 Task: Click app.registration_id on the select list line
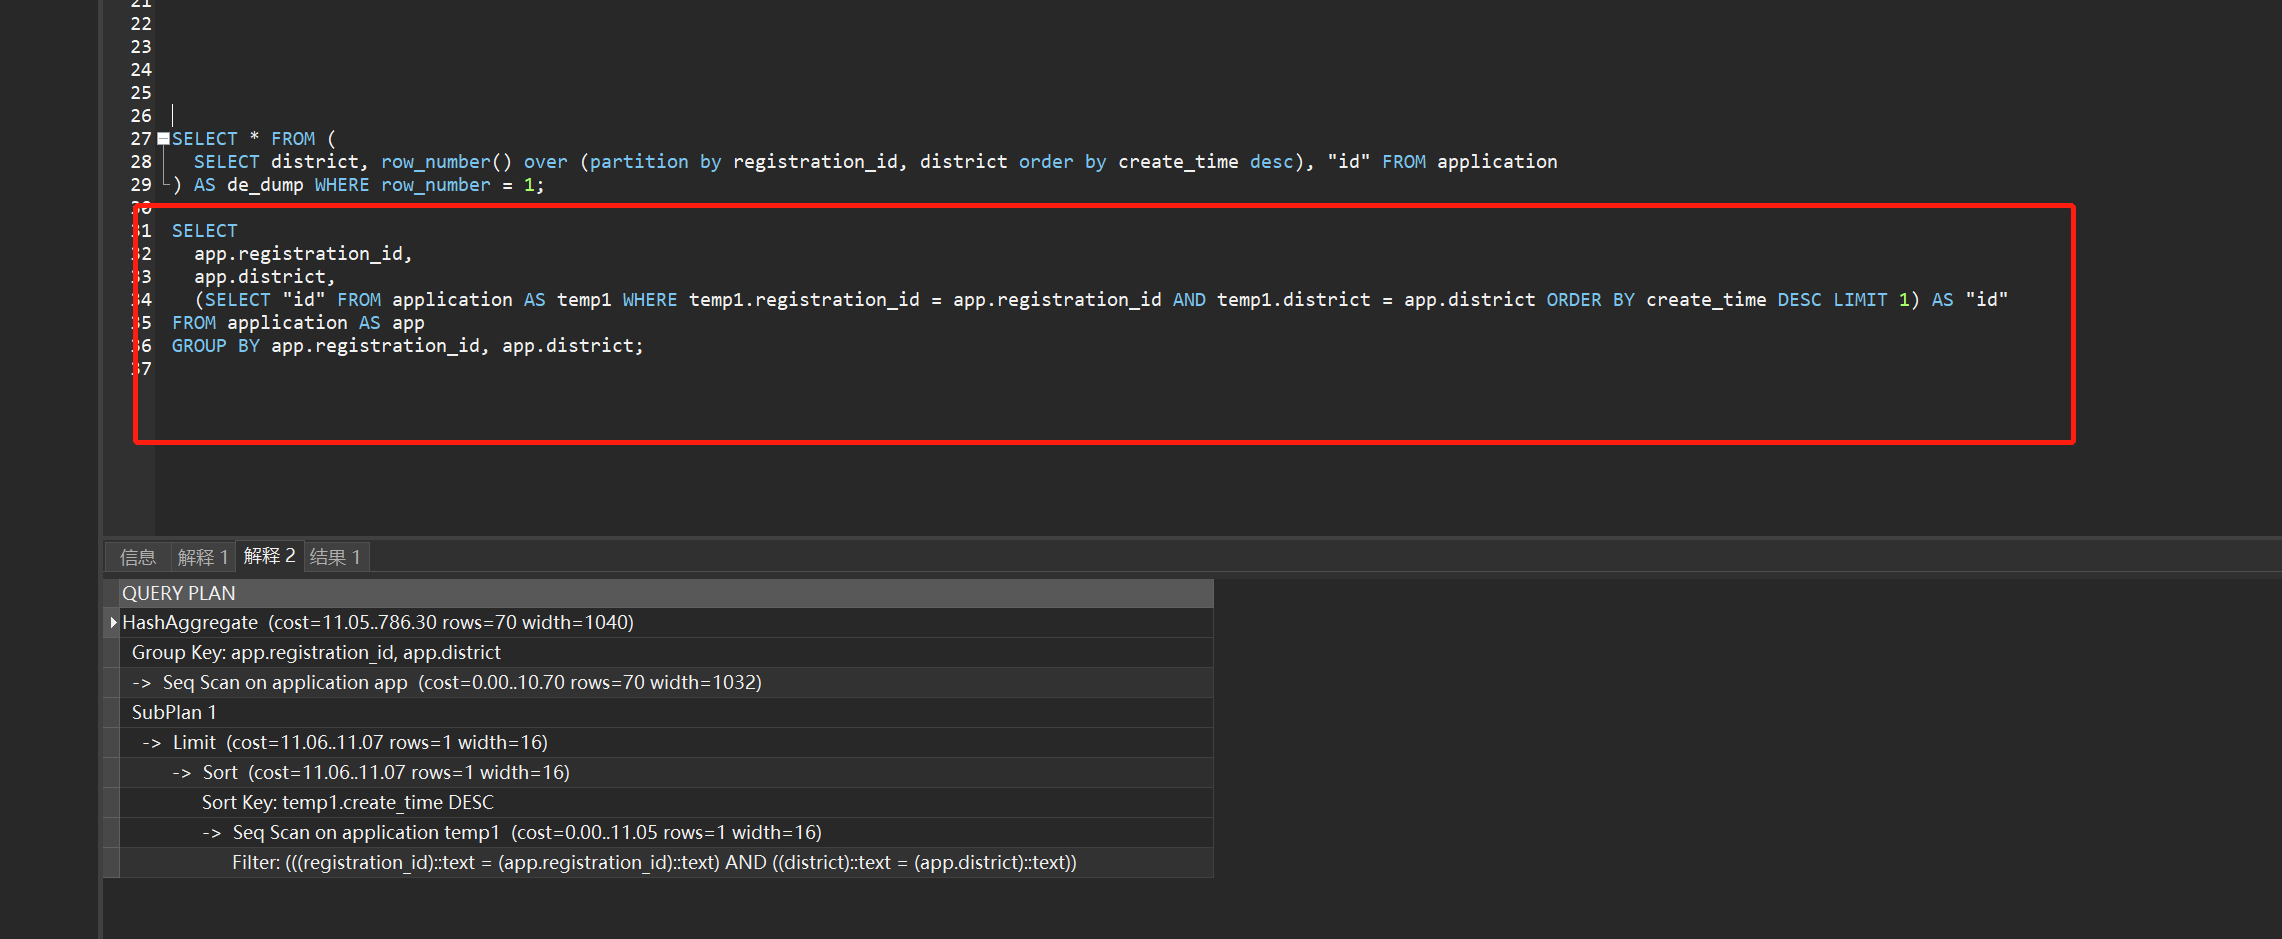tap(303, 254)
